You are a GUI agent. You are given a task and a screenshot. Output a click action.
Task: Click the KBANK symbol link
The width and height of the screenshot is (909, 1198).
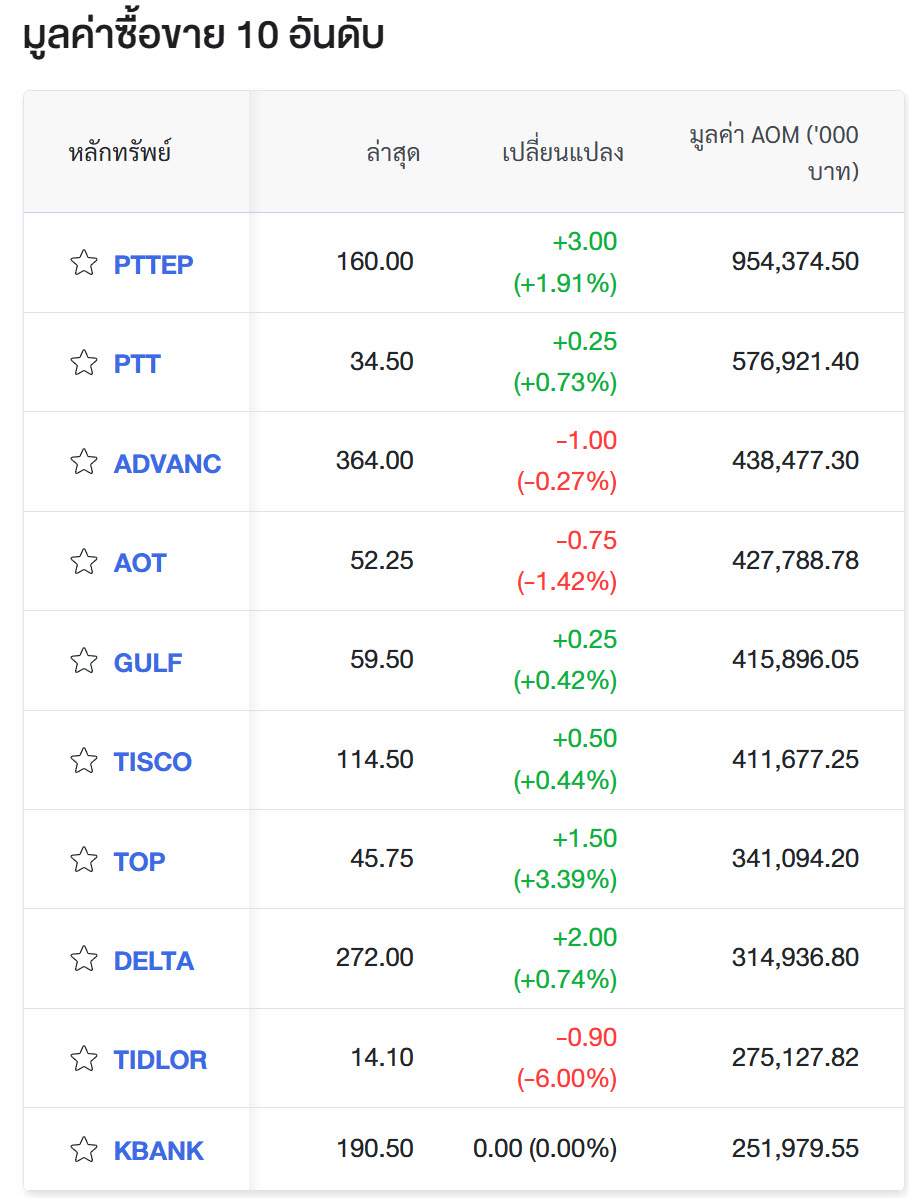(158, 1150)
